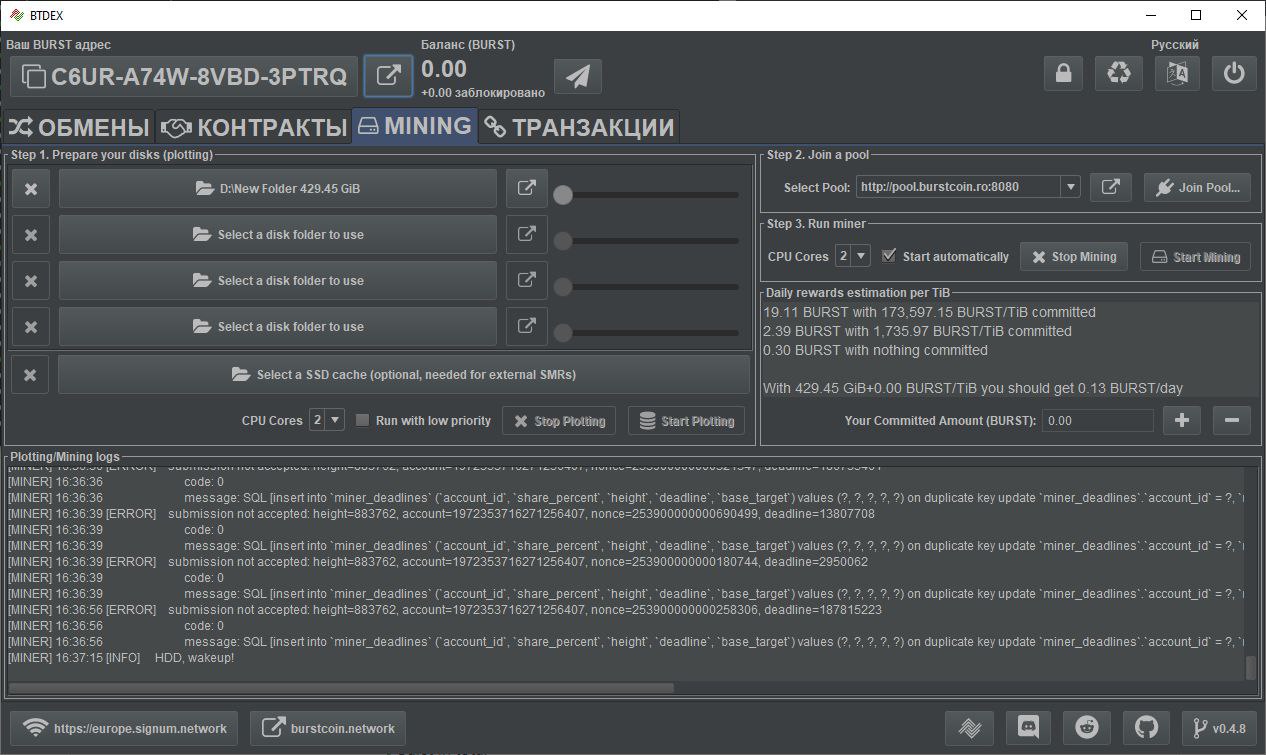
Task: Toggle Start automatically checkbox
Action: [889, 256]
